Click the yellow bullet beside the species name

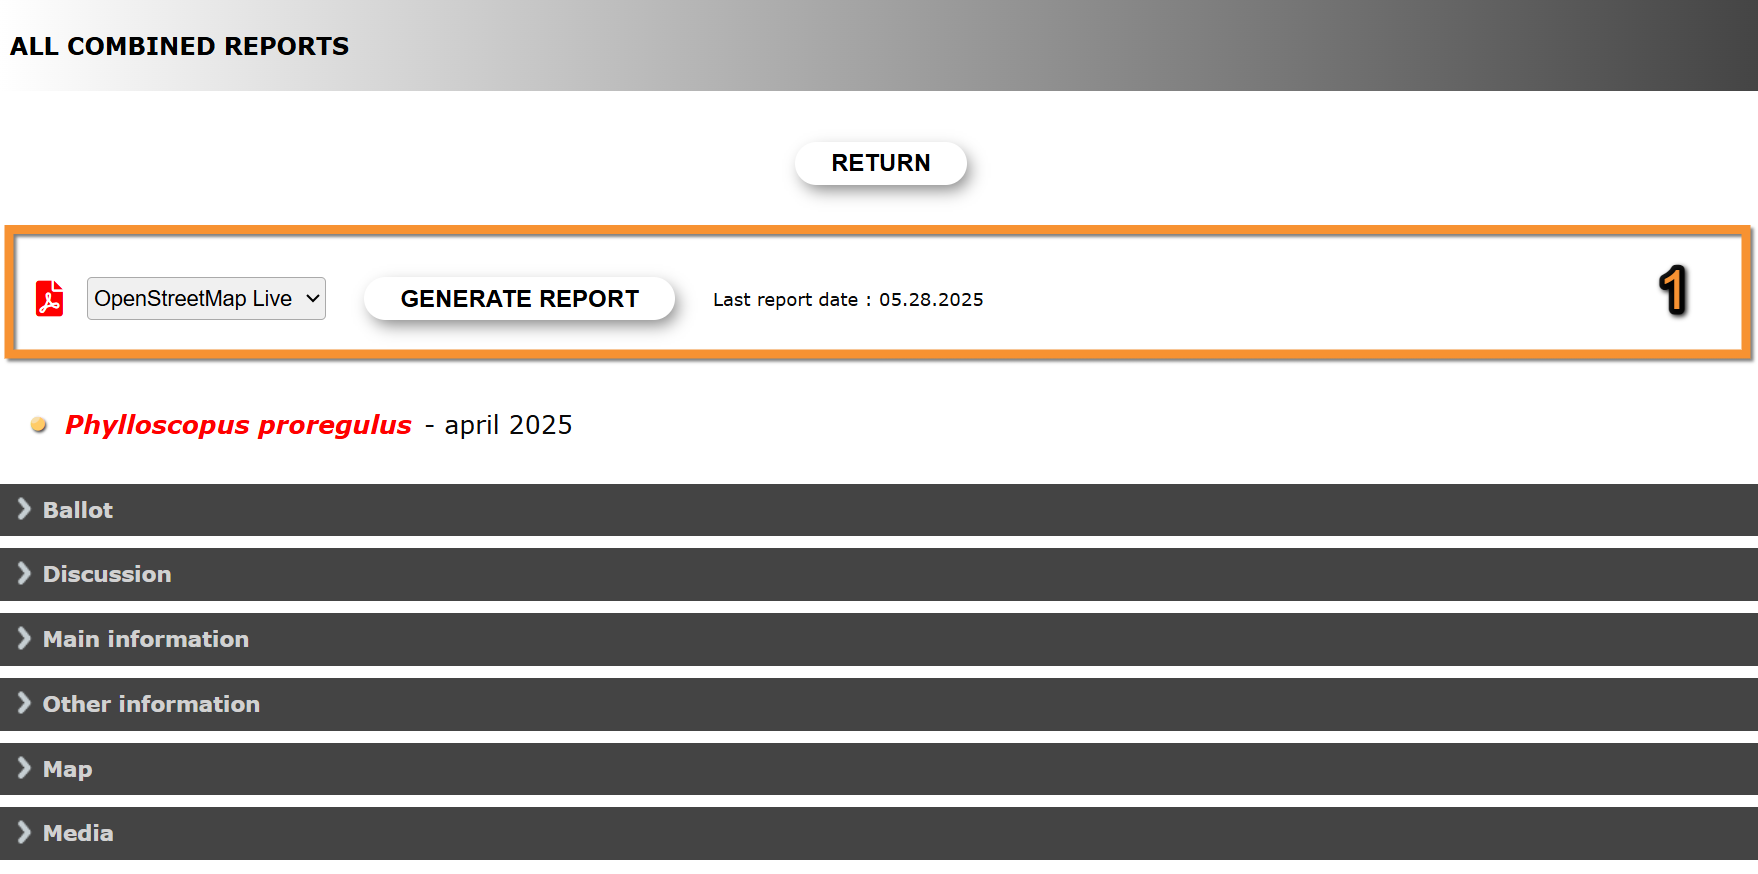[x=39, y=425]
